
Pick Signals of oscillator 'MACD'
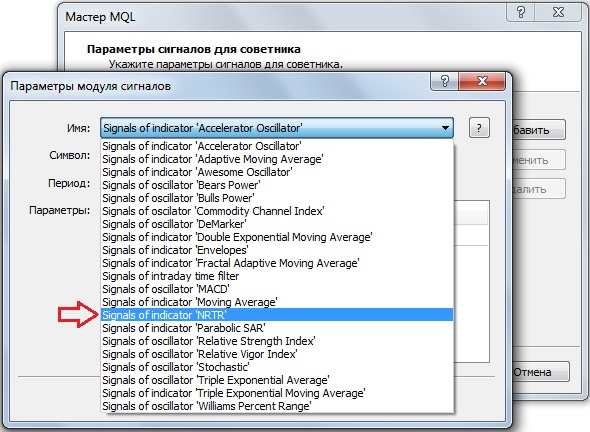coord(277,289)
